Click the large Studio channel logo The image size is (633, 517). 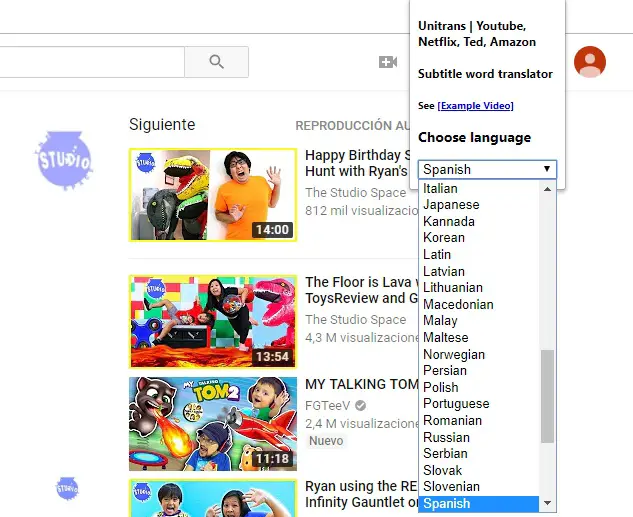coord(65,160)
